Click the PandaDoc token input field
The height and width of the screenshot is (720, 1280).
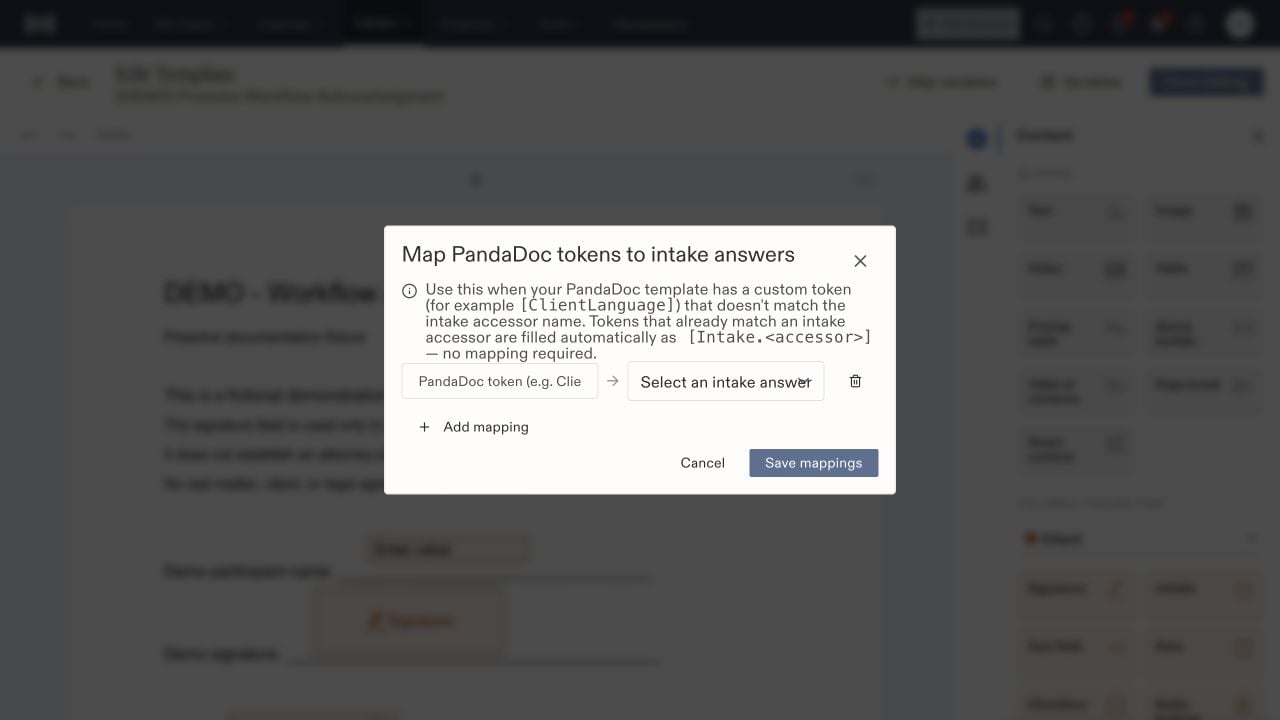point(500,381)
